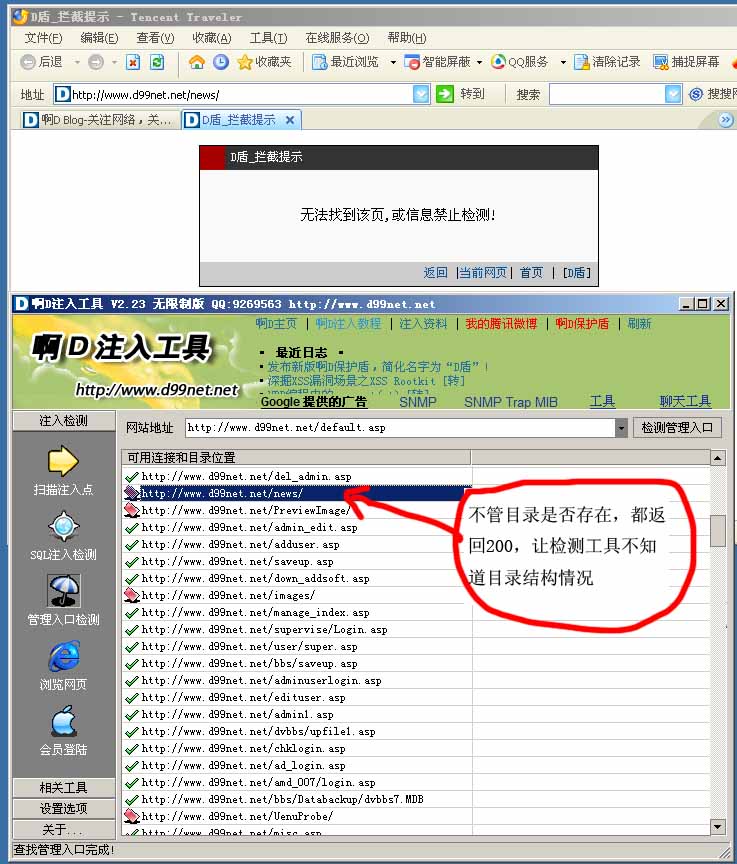Expand the Forward button history dropdown arrow
Viewport: 737px width, 864px height.
115,62
